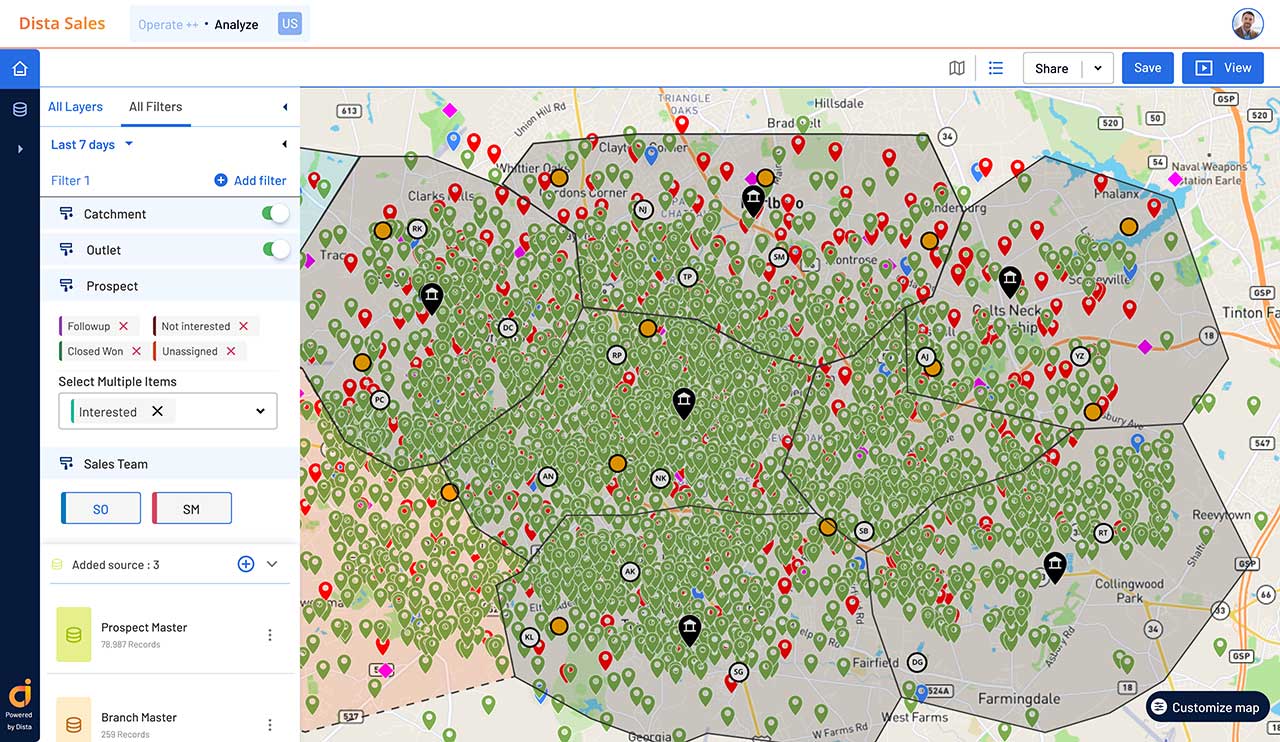The image size is (1280, 742).
Task: Click the Sales Team filter icon
Action: pyautogui.click(x=67, y=464)
